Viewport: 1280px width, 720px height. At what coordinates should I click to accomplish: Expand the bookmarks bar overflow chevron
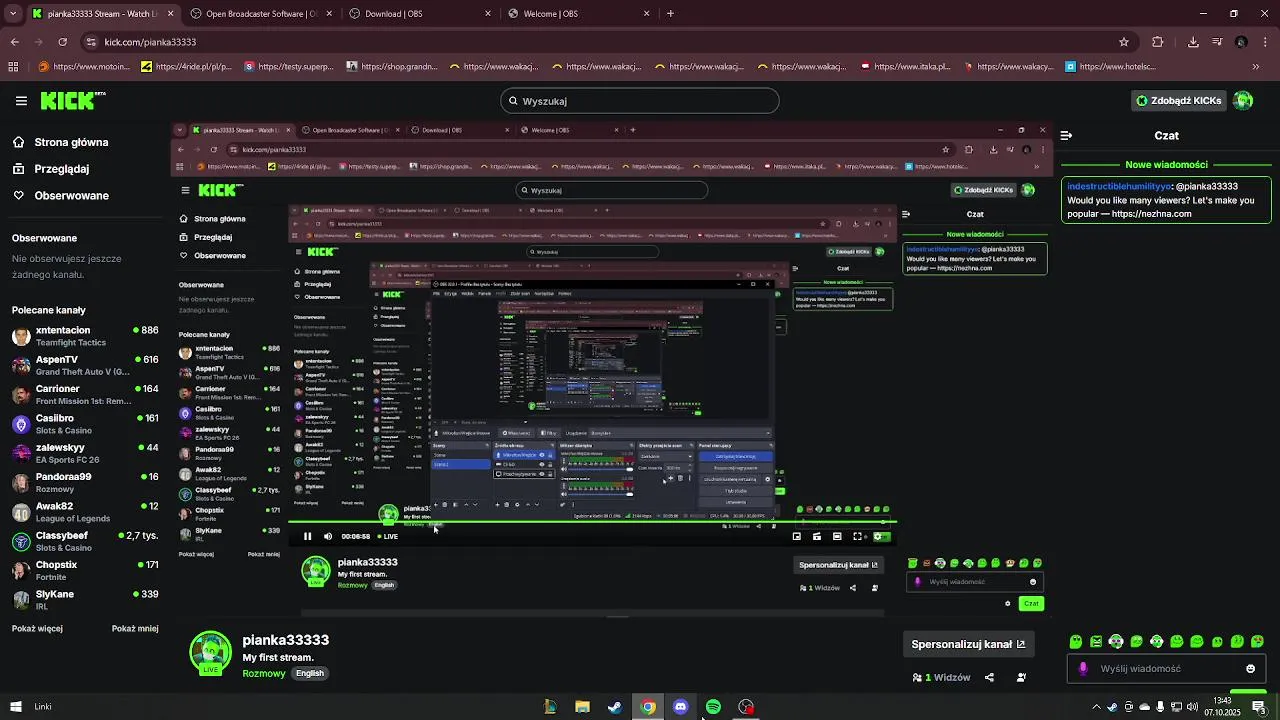click(x=1256, y=67)
